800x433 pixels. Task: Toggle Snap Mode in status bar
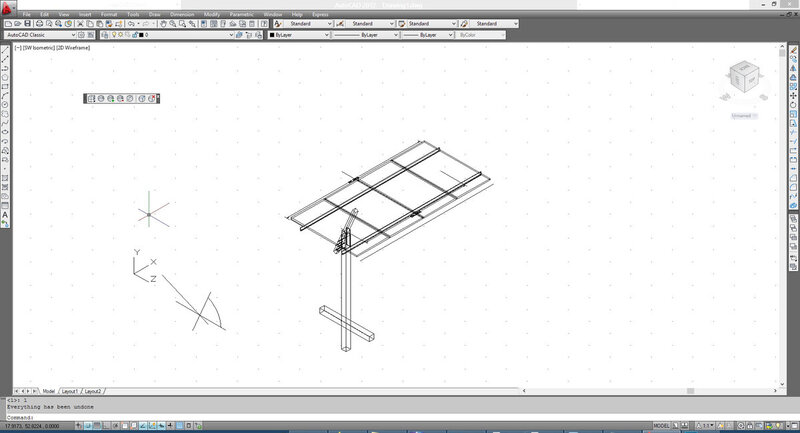coord(88,426)
